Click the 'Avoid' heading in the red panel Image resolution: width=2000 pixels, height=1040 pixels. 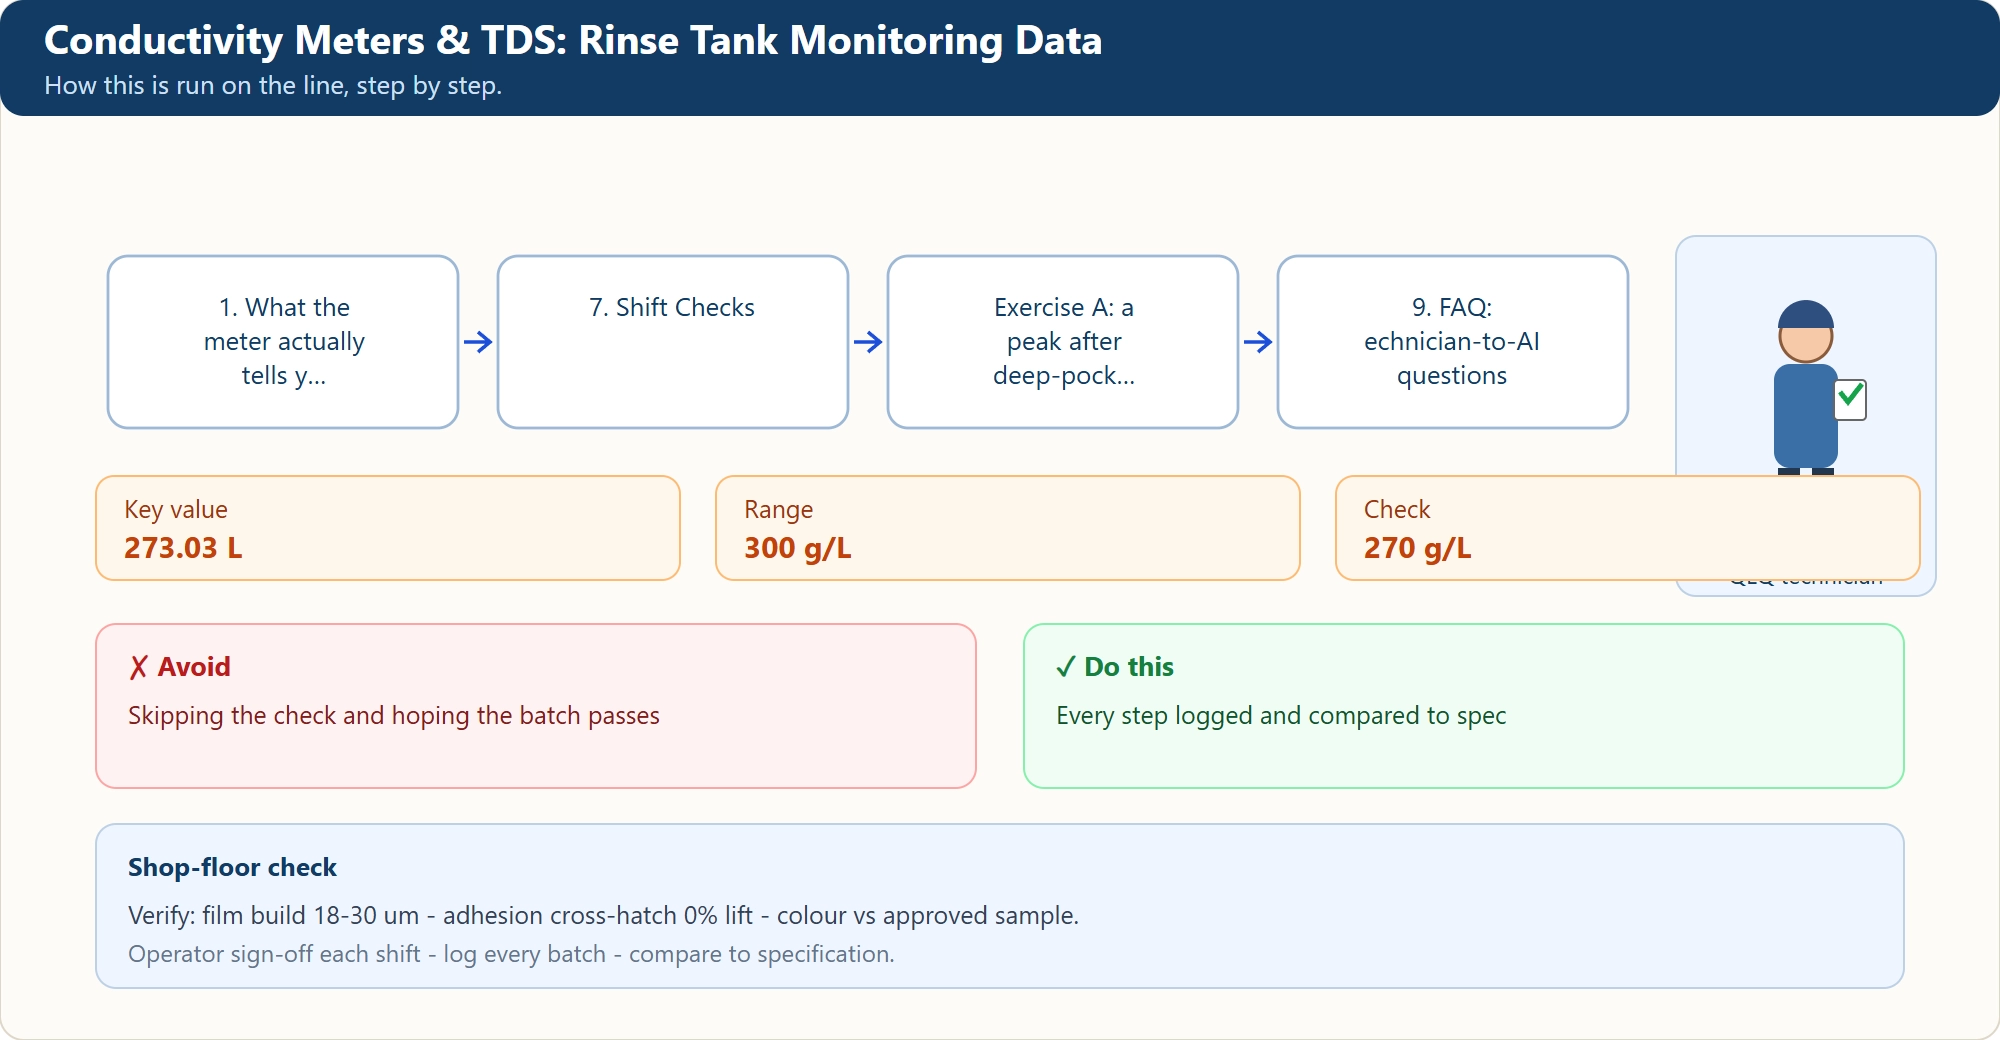pyautogui.click(x=180, y=667)
